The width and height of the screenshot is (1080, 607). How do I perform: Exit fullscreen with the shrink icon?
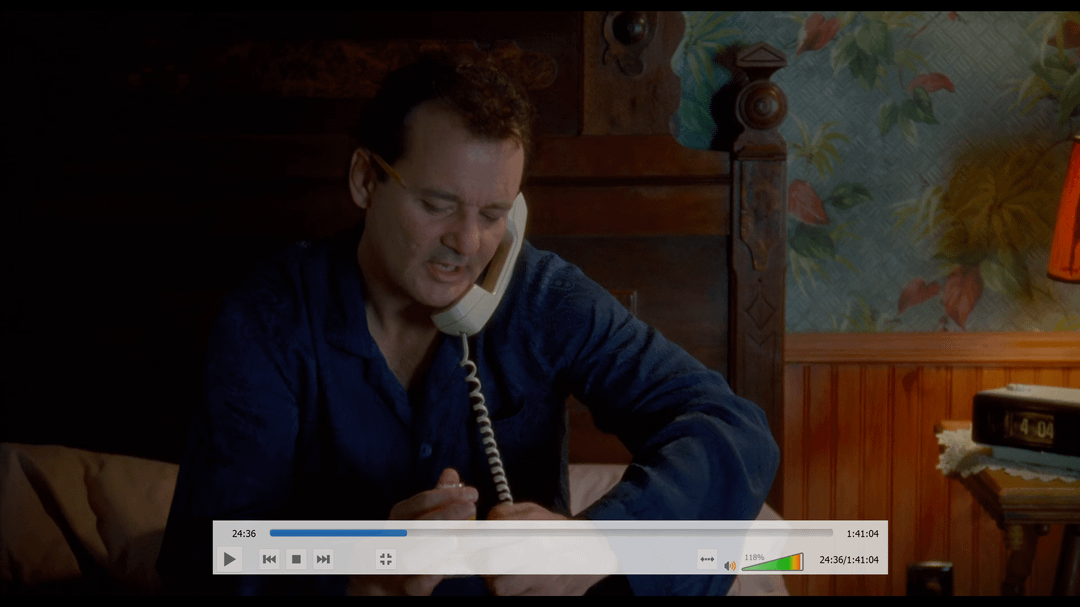pyautogui.click(x=386, y=559)
